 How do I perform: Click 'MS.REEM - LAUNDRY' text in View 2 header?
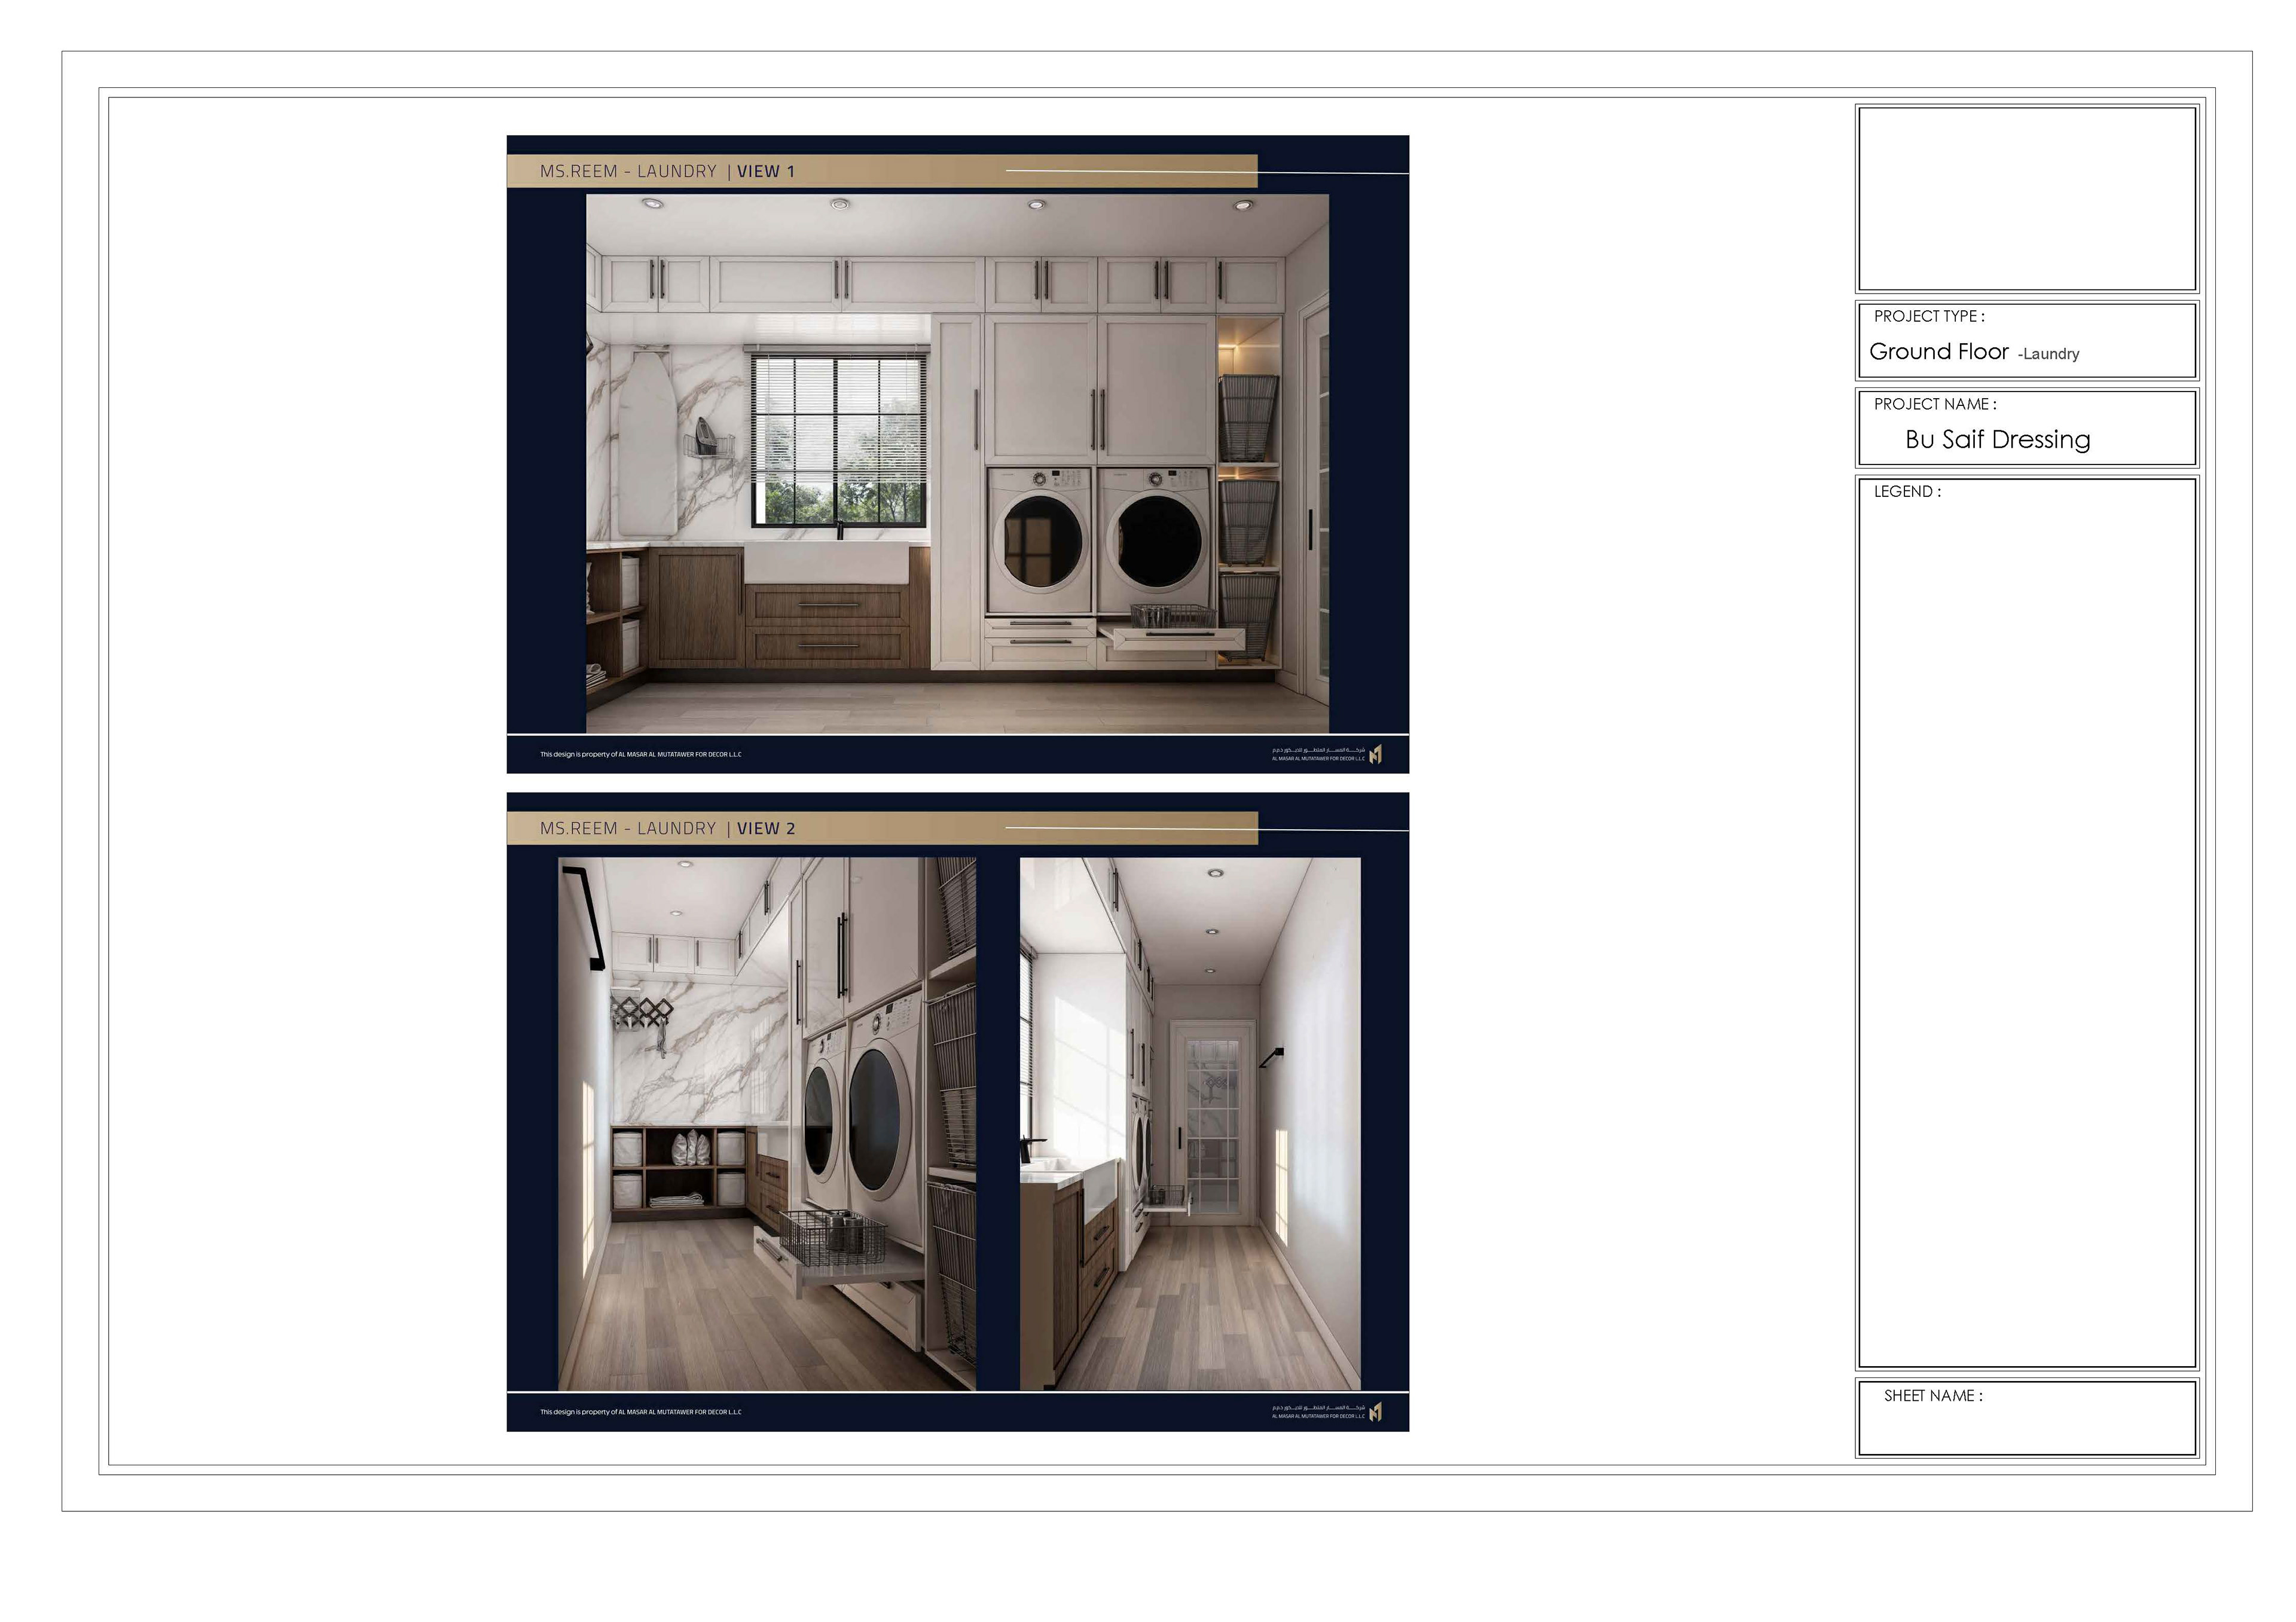[x=628, y=828]
